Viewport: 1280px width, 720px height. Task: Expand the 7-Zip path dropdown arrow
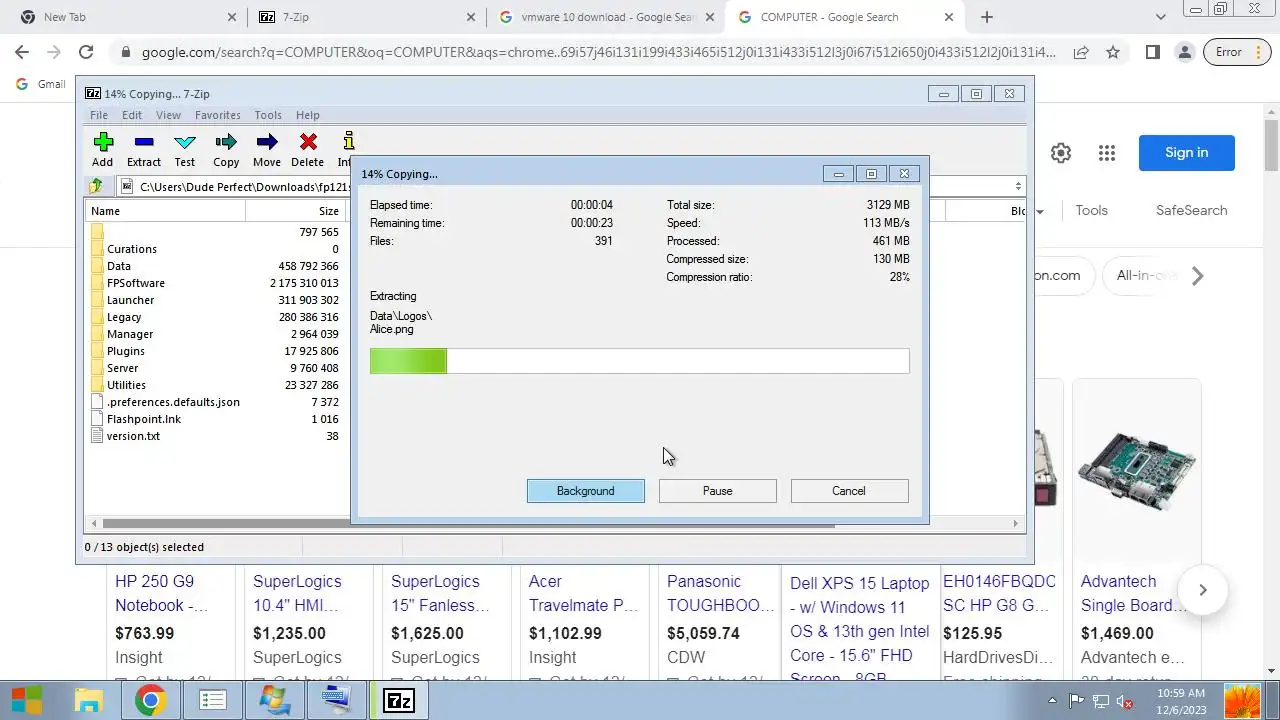1018,186
